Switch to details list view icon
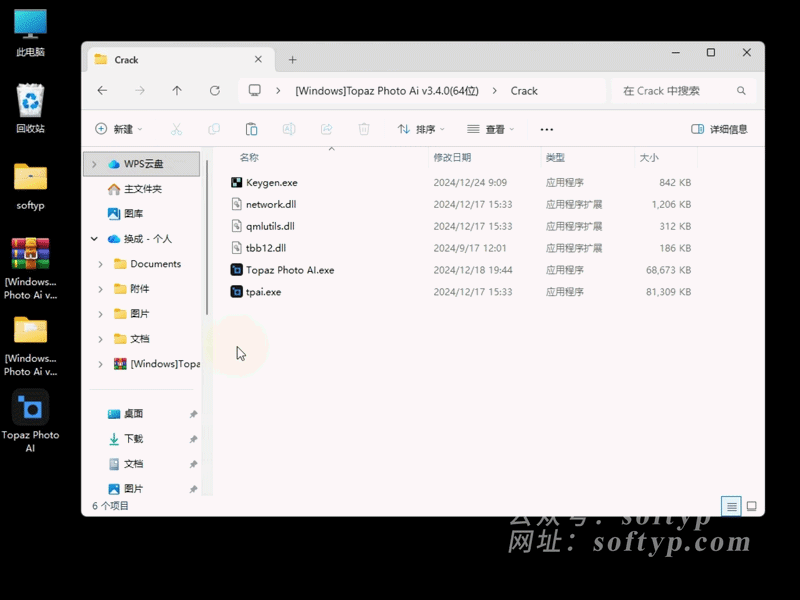Screen dimensions: 800x600 [x=731, y=506]
